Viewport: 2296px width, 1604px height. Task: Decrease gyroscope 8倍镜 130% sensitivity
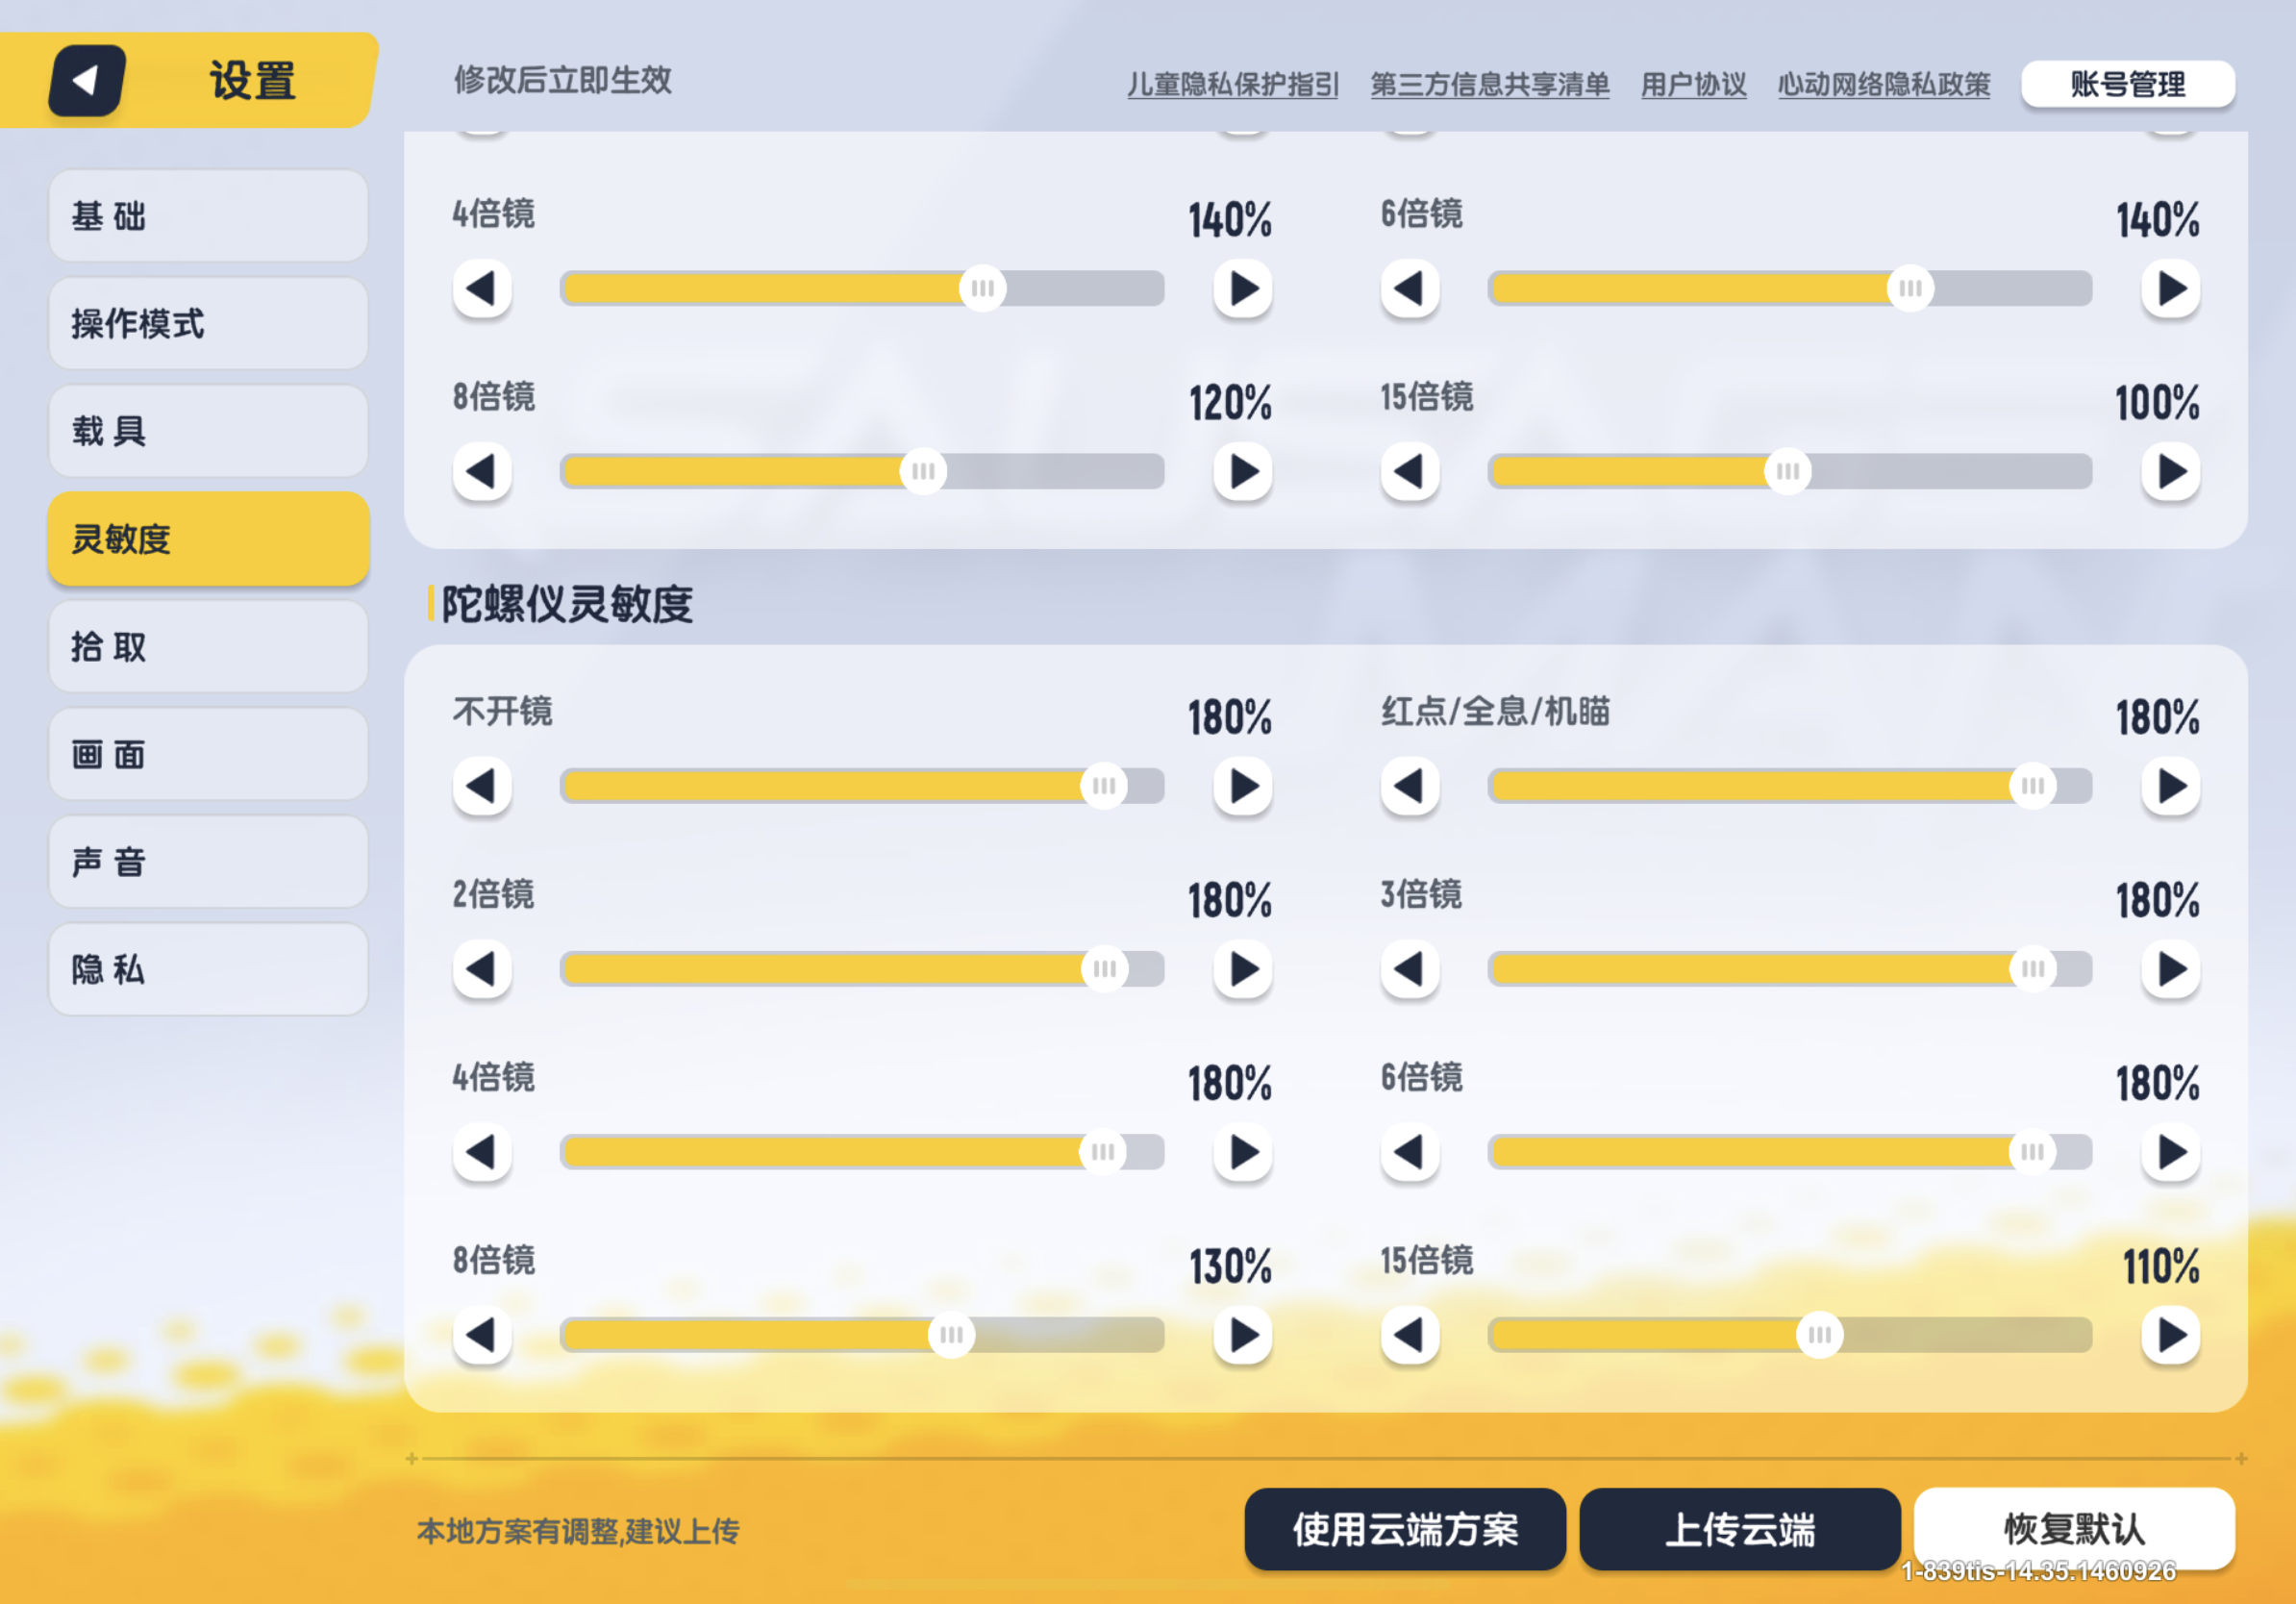pos(482,1335)
